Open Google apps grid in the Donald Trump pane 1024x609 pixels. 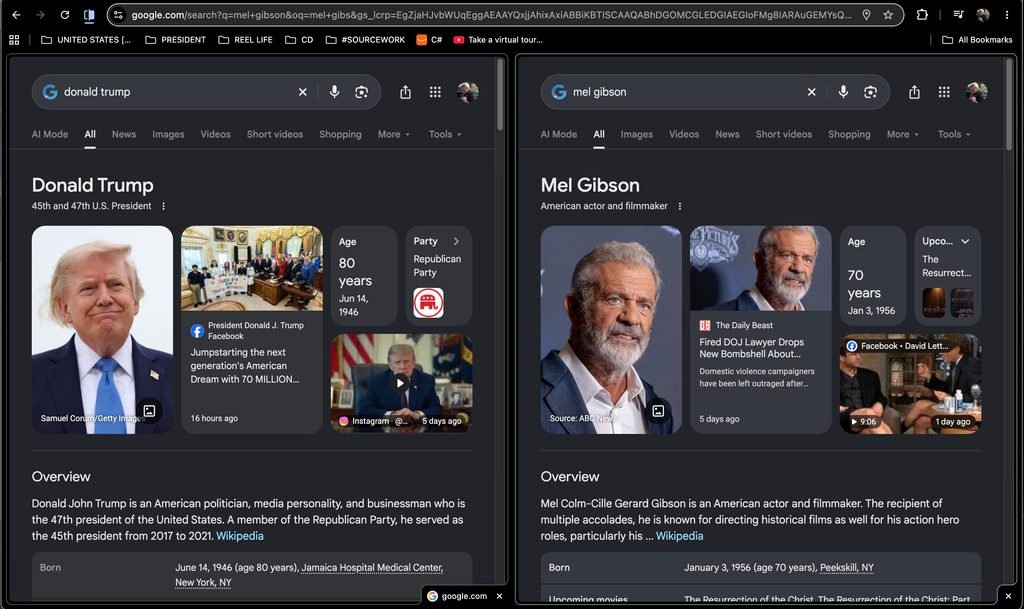click(435, 92)
